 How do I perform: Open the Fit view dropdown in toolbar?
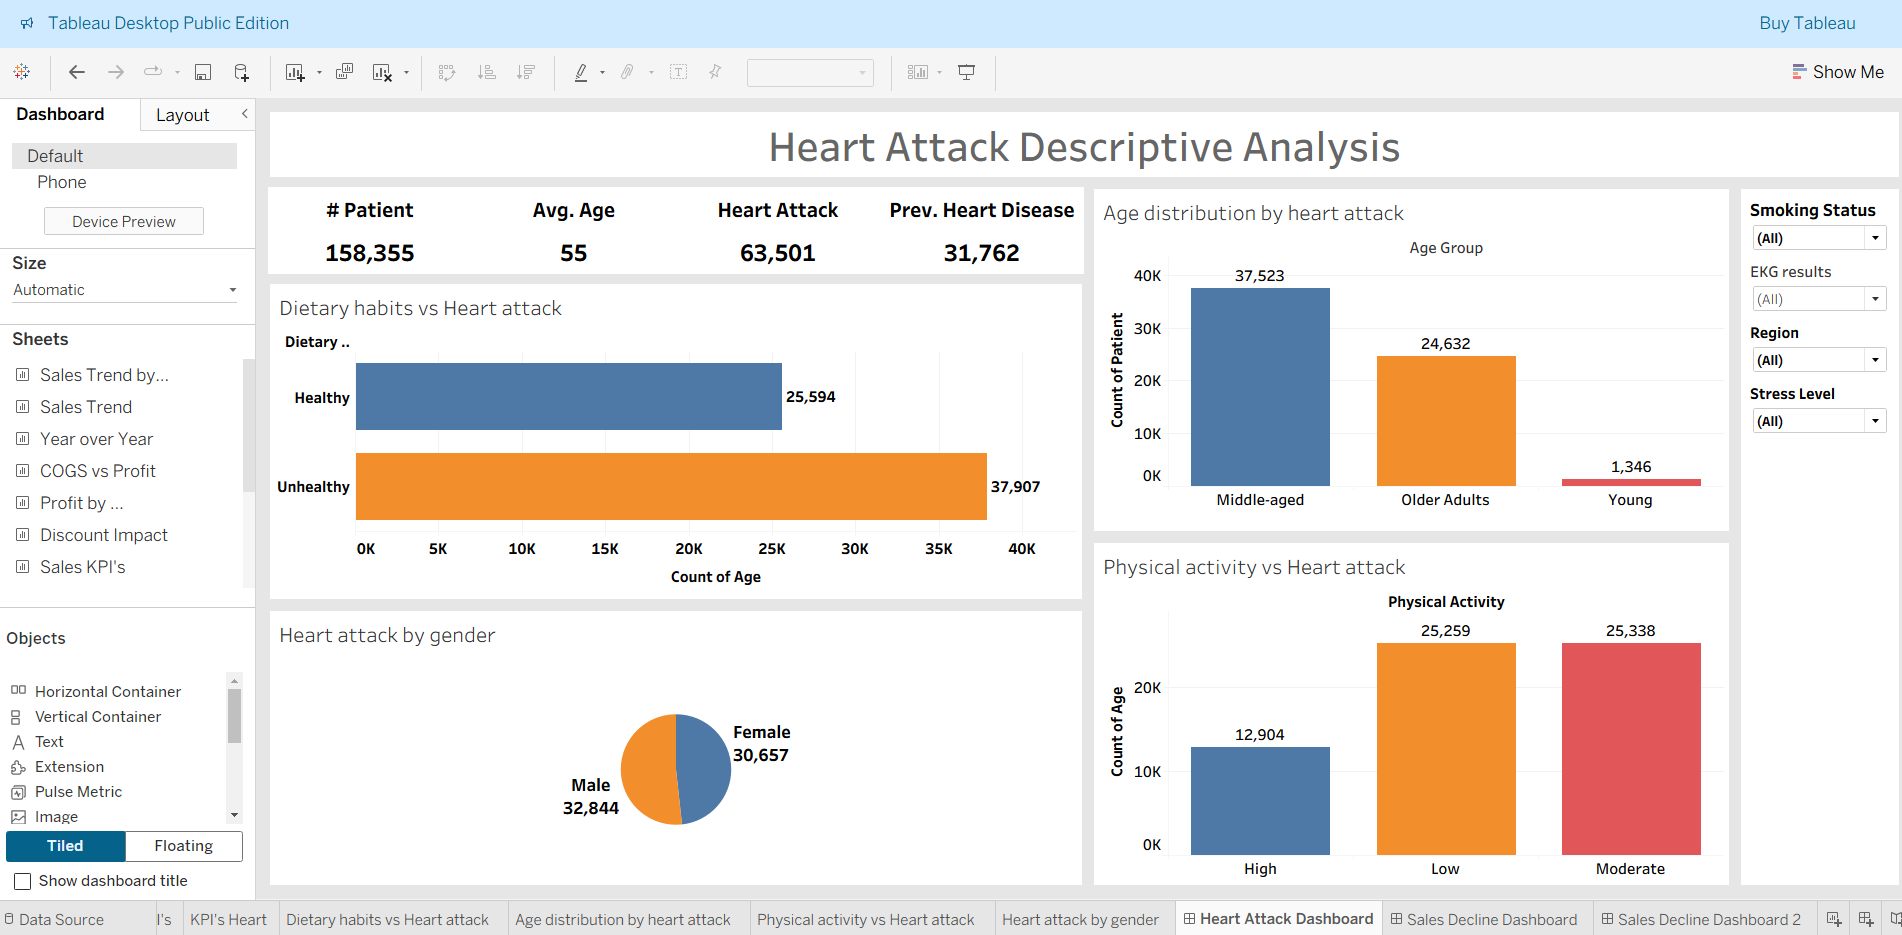coord(810,72)
